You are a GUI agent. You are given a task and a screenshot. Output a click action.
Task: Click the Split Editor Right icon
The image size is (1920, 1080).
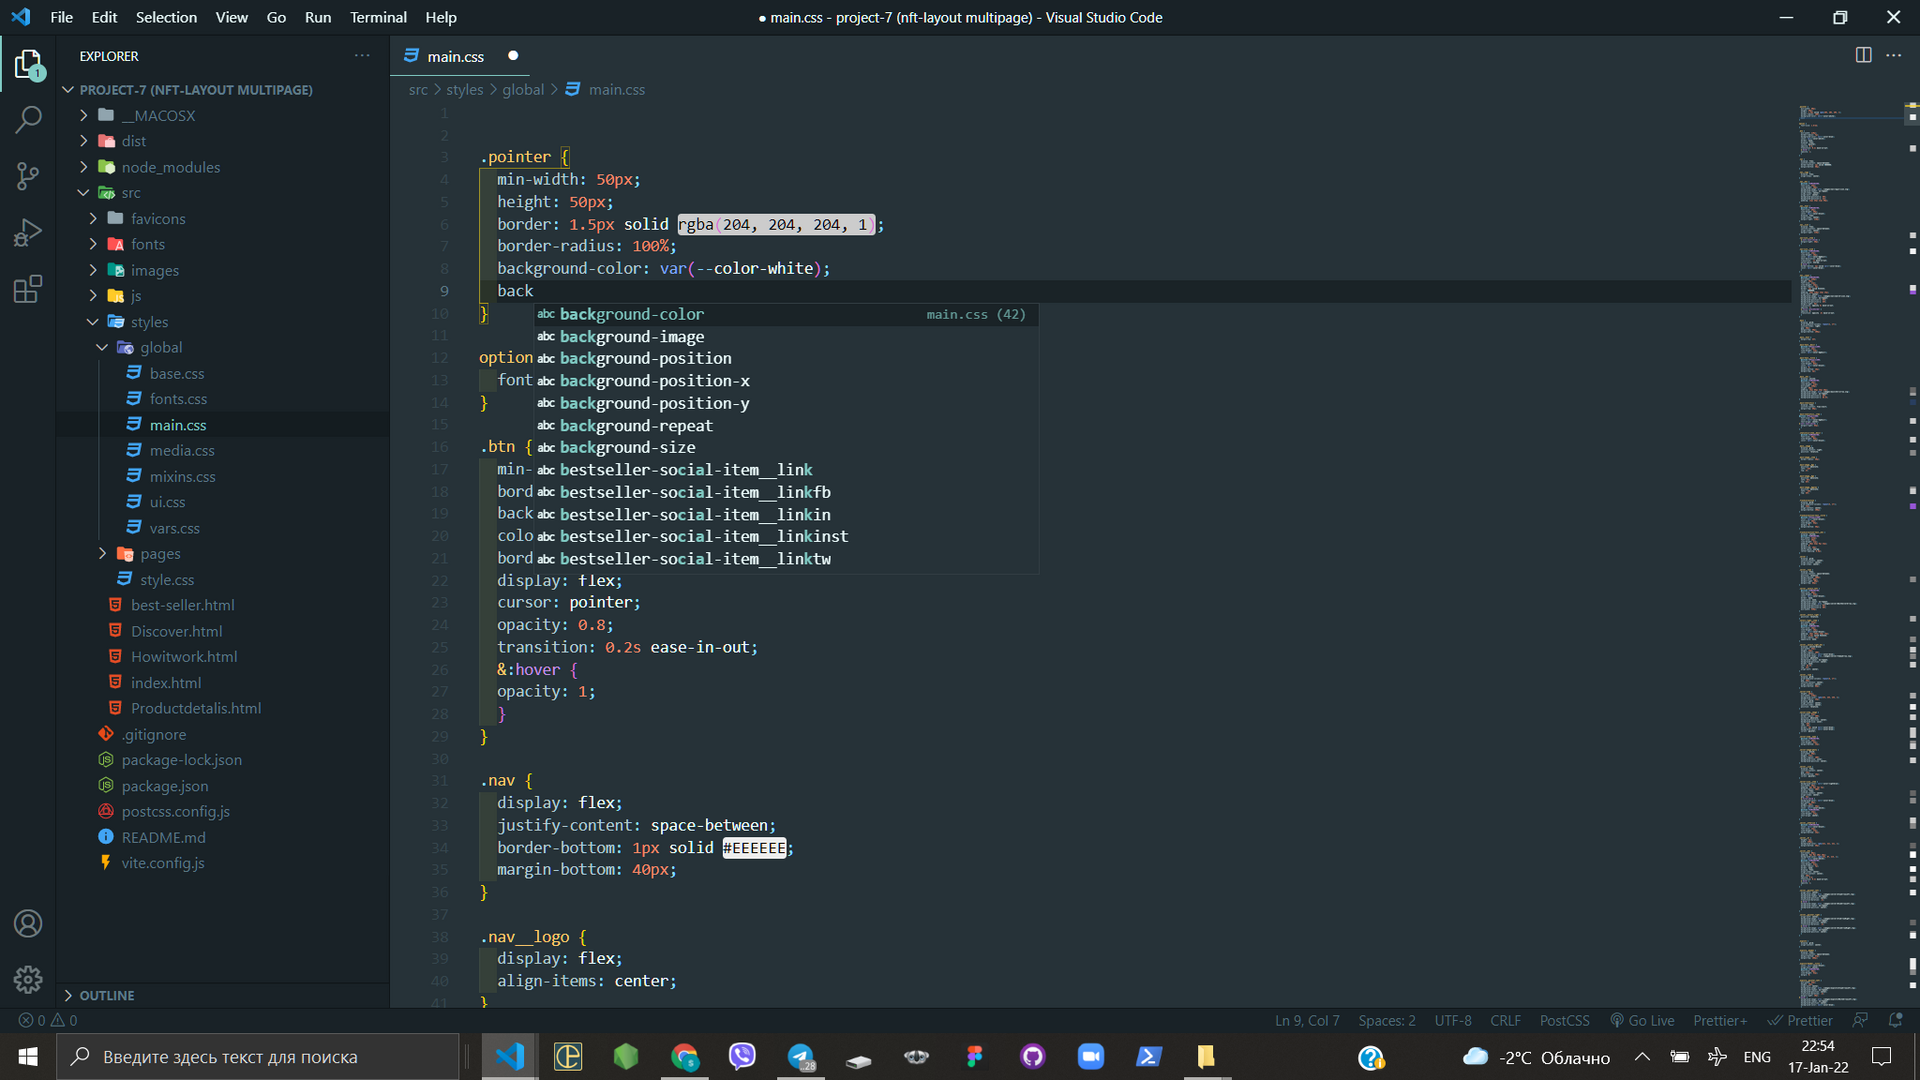point(1863,55)
